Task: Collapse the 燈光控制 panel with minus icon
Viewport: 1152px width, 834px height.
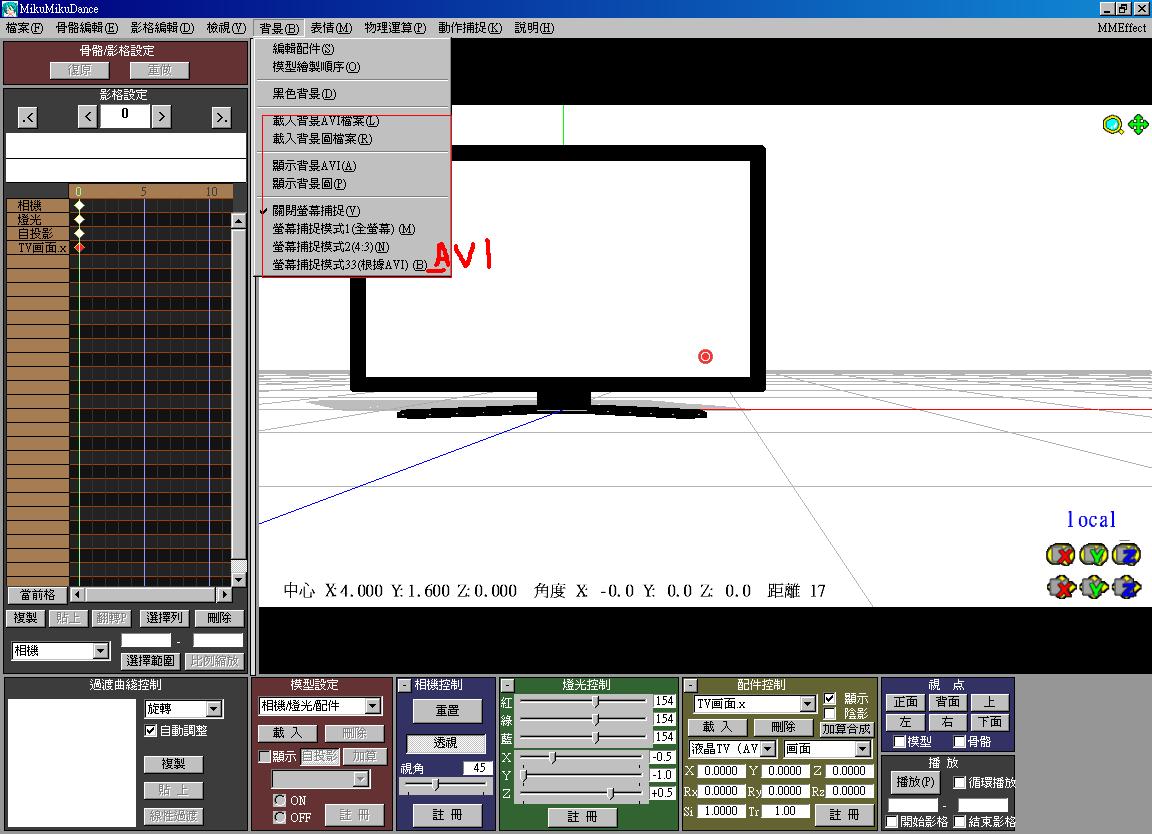Action: [507, 686]
